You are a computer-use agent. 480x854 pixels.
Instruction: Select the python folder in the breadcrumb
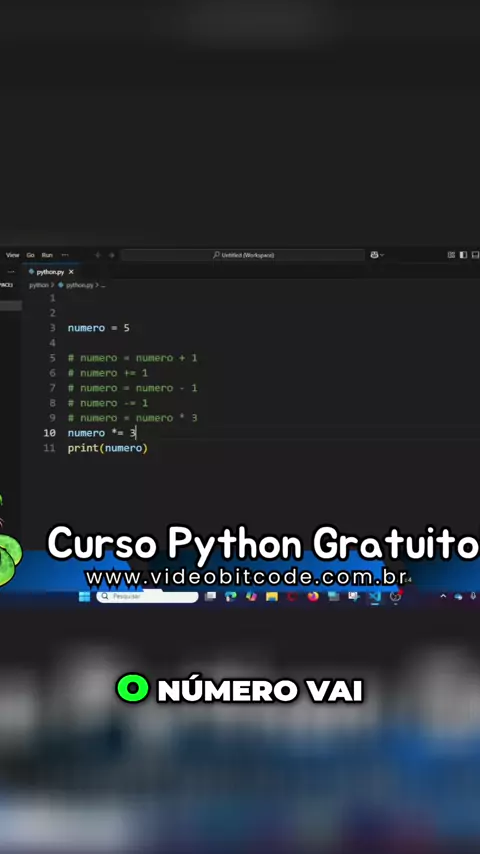[x=39, y=285]
